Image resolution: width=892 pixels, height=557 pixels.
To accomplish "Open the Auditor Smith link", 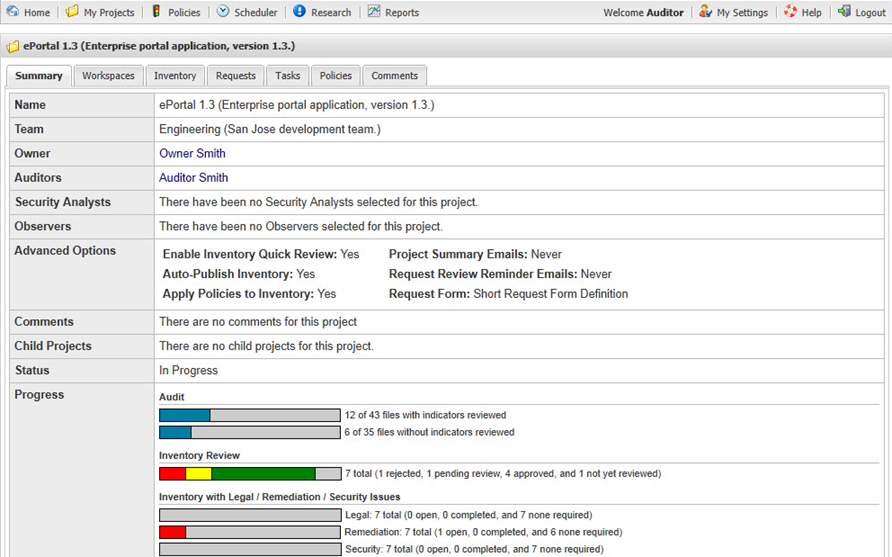I will point(194,178).
